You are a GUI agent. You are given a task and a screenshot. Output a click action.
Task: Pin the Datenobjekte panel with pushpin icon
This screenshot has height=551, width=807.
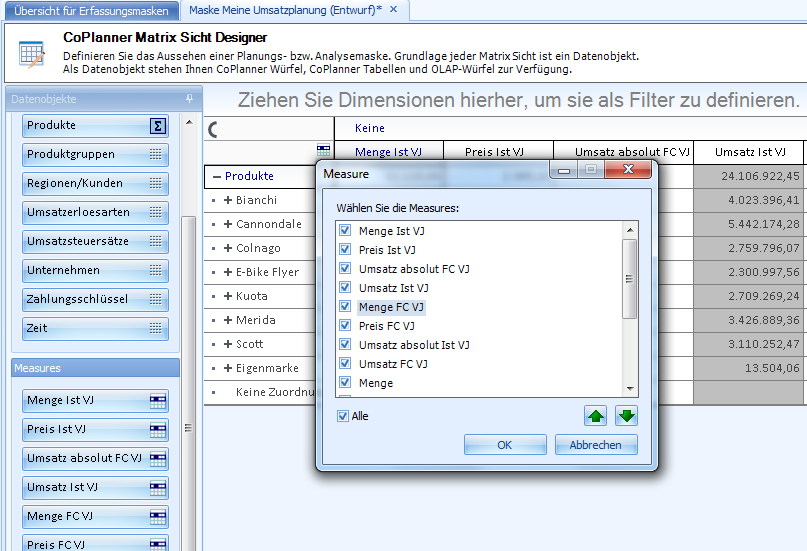click(189, 99)
